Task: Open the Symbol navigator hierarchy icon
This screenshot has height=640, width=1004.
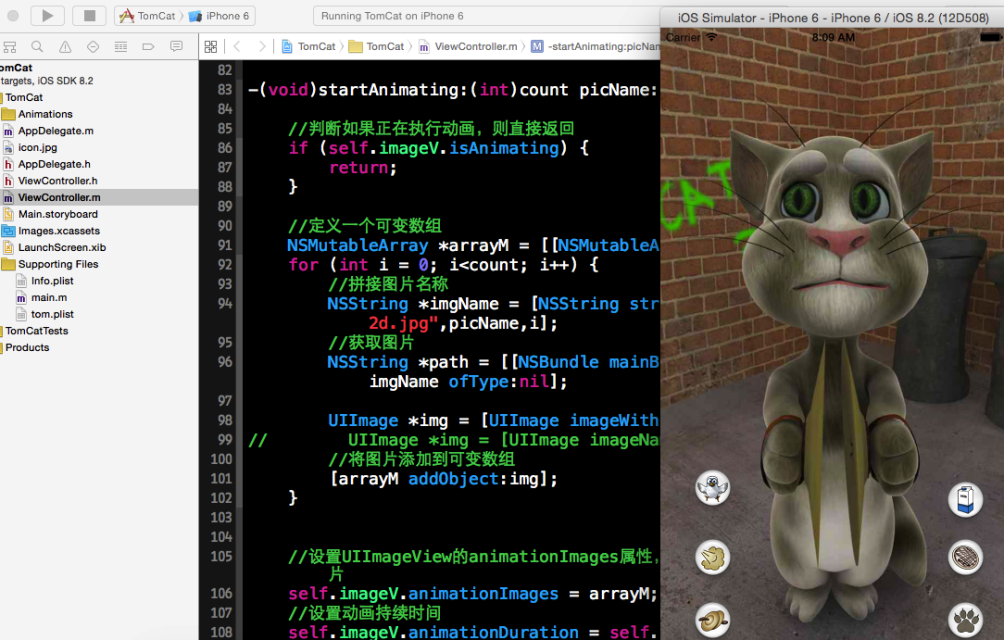Action: pyautogui.click(x=10, y=46)
